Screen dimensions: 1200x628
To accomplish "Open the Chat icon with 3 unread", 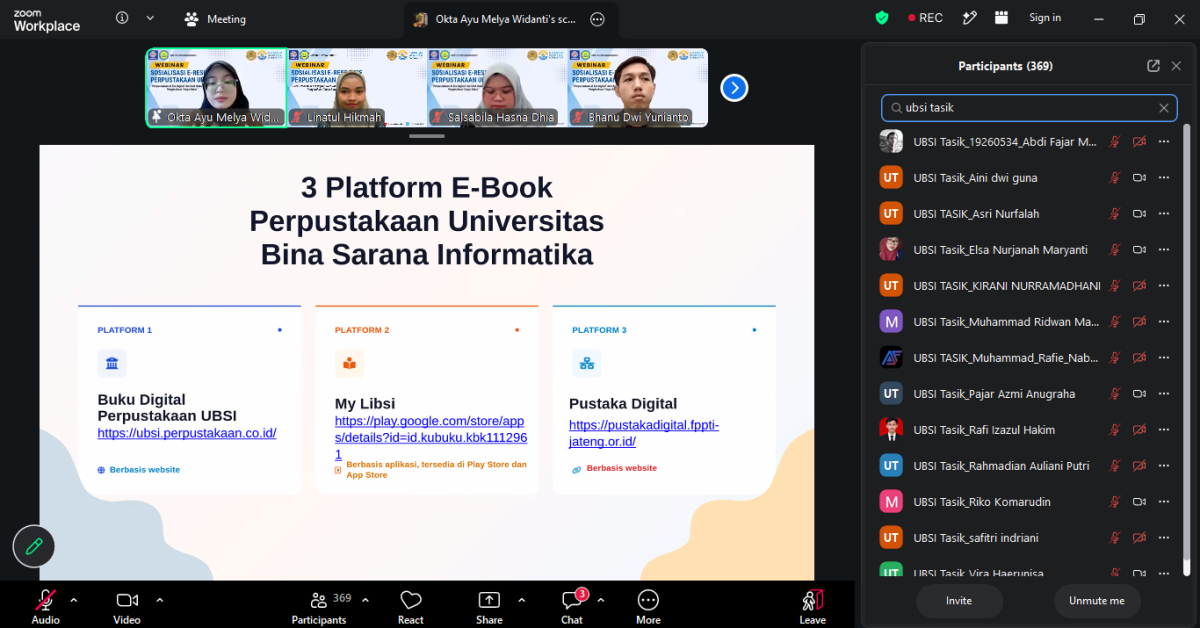I will point(572,600).
